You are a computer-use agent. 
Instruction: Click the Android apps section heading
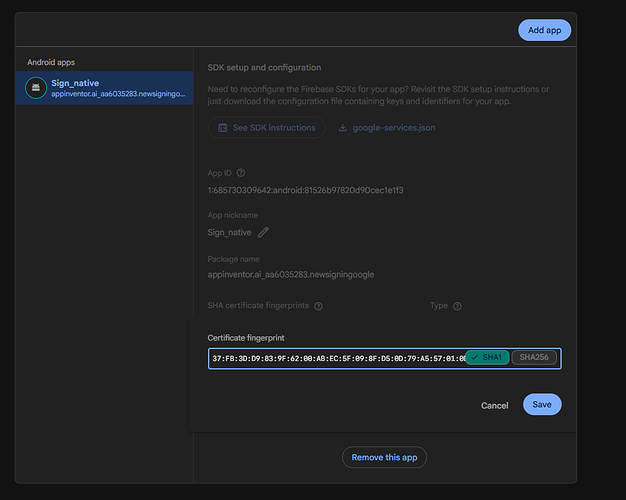click(x=51, y=62)
